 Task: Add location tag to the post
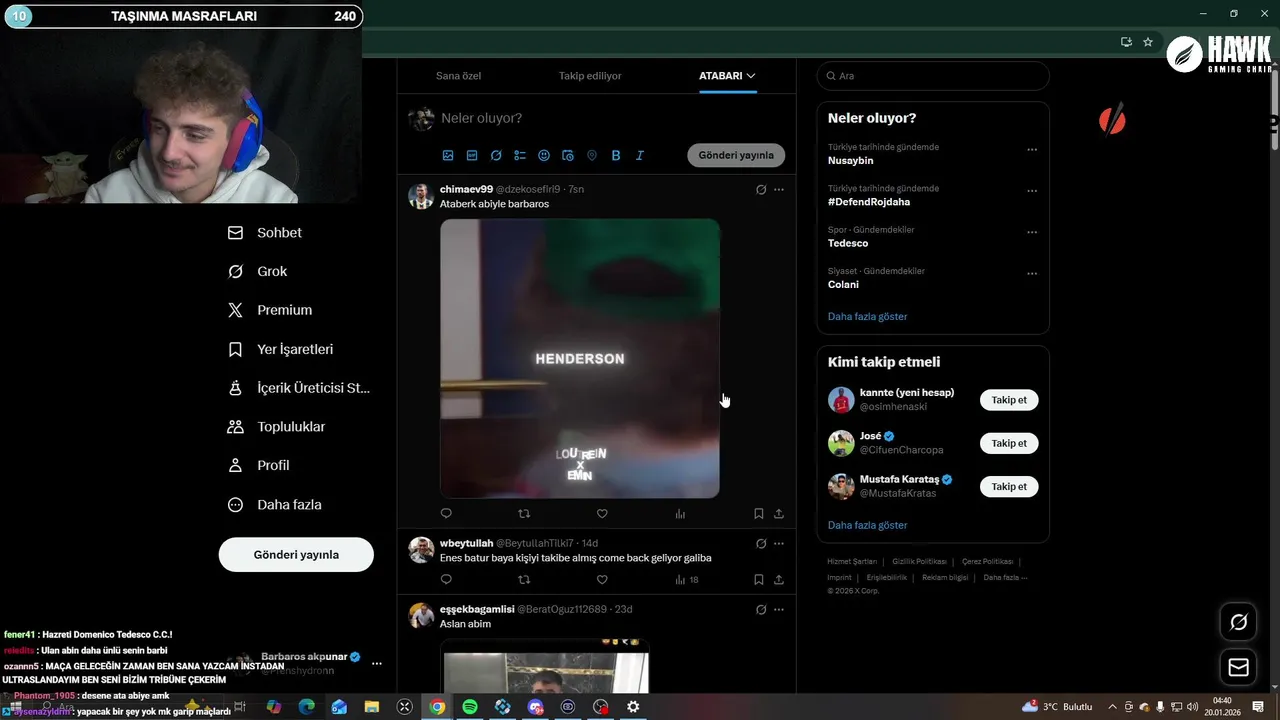[592, 156]
